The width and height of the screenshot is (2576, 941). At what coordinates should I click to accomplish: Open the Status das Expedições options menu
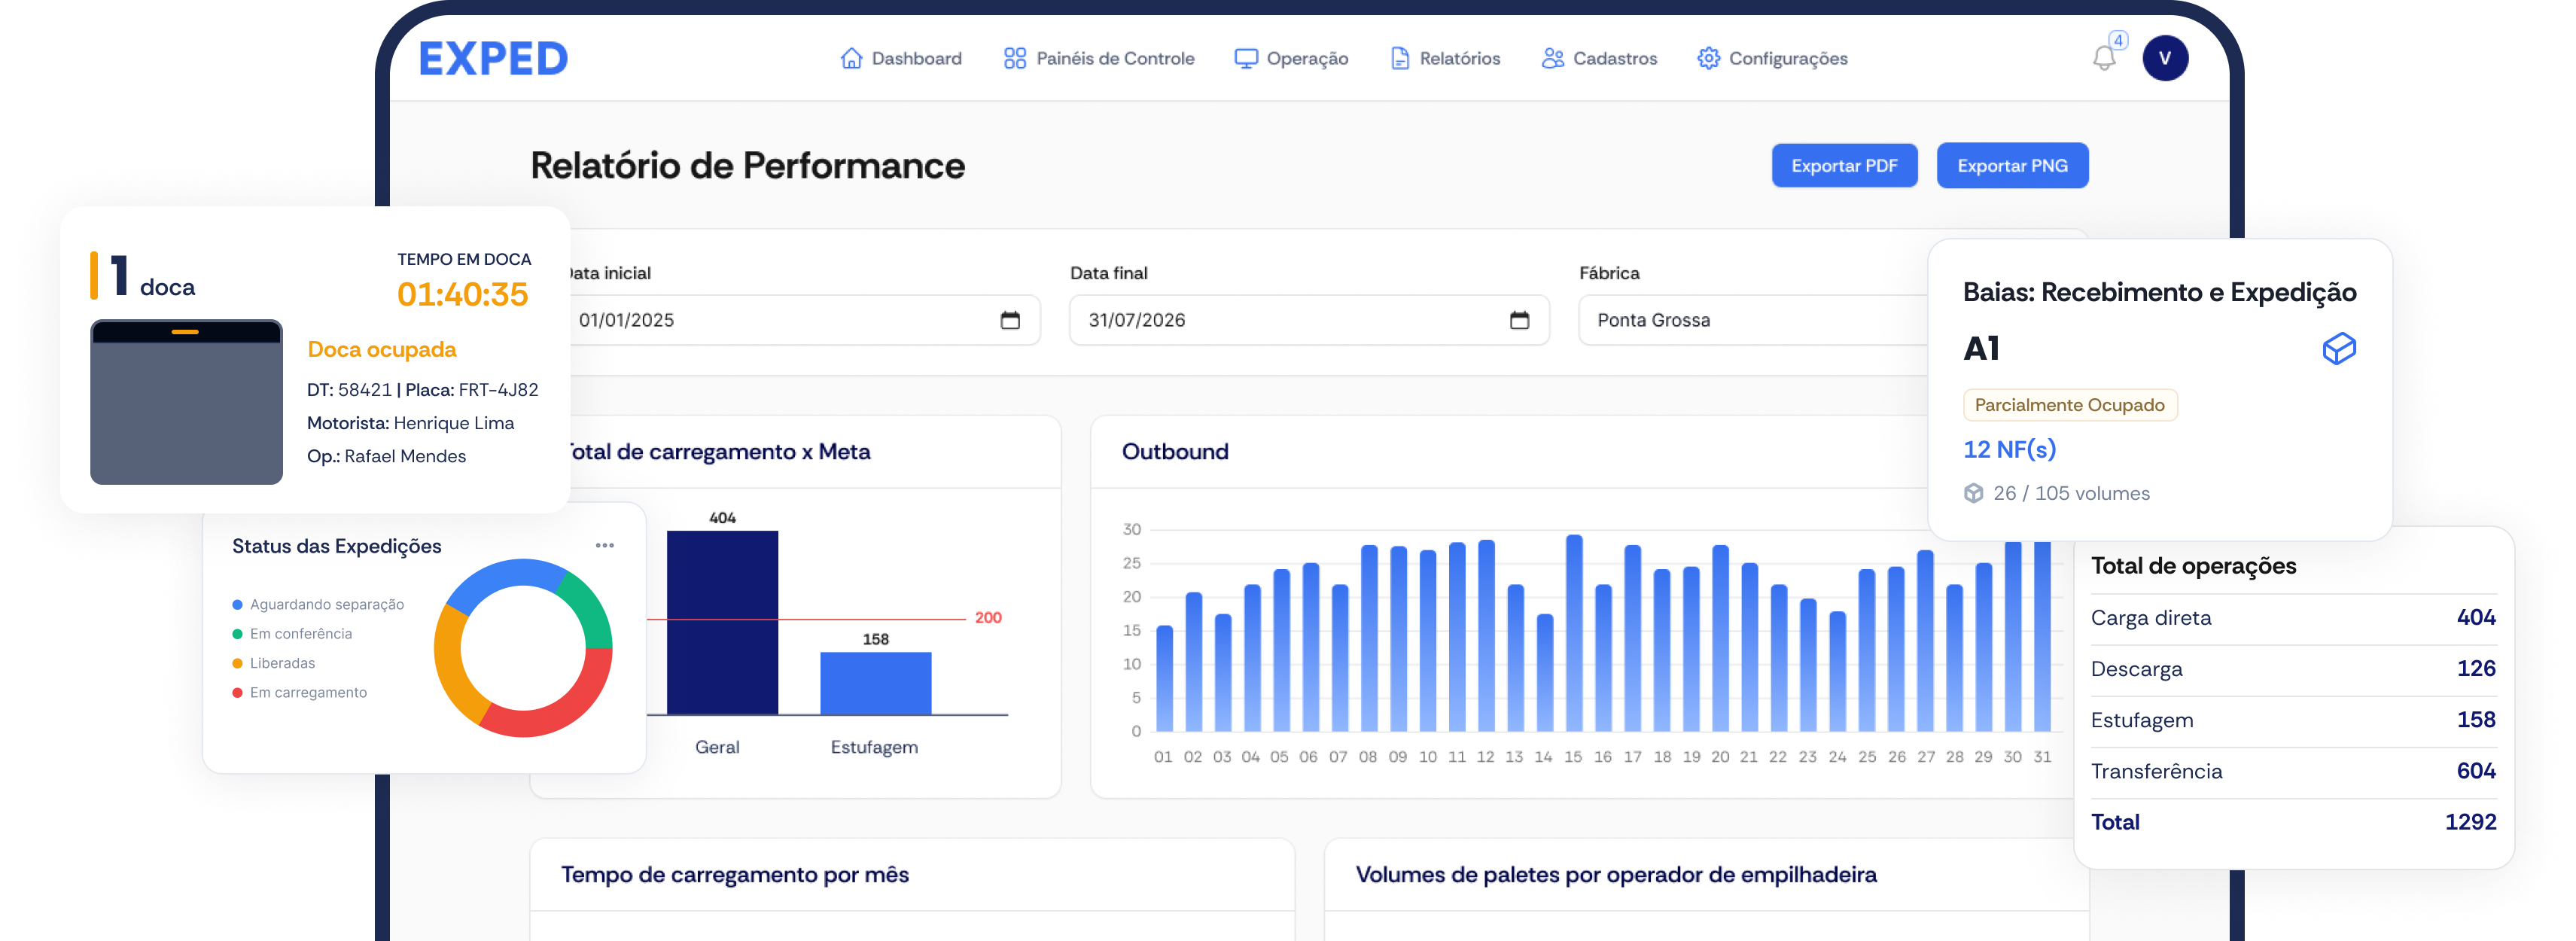[604, 545]
